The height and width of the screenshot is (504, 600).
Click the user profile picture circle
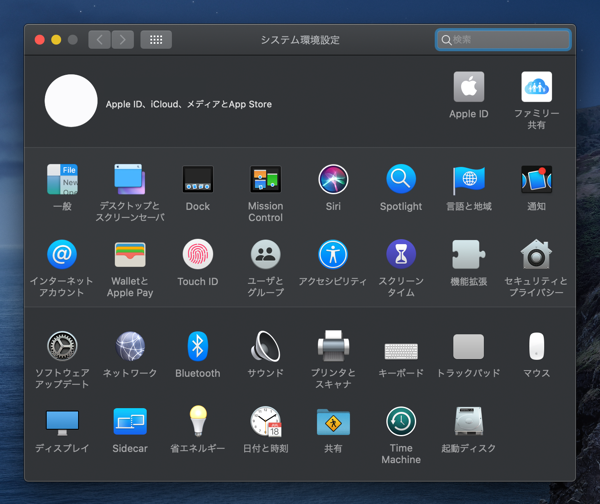71,101
